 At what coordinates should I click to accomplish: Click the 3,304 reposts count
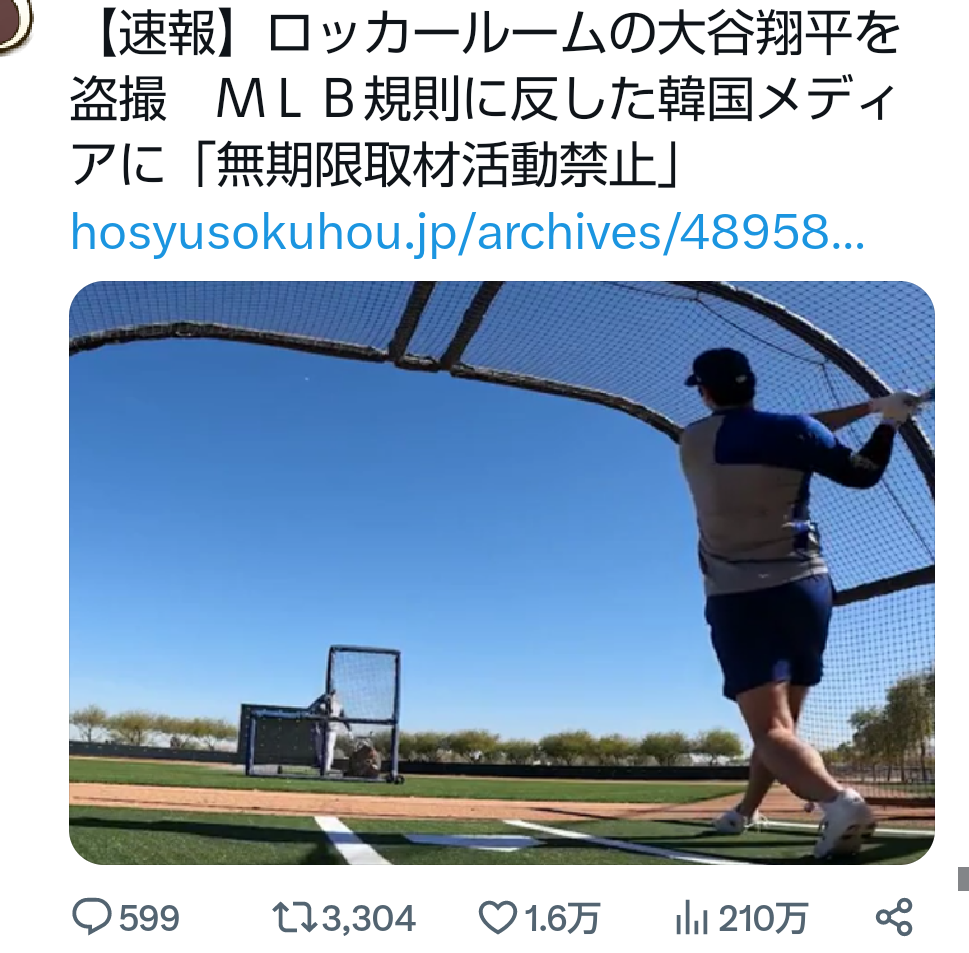click(368, 918)
